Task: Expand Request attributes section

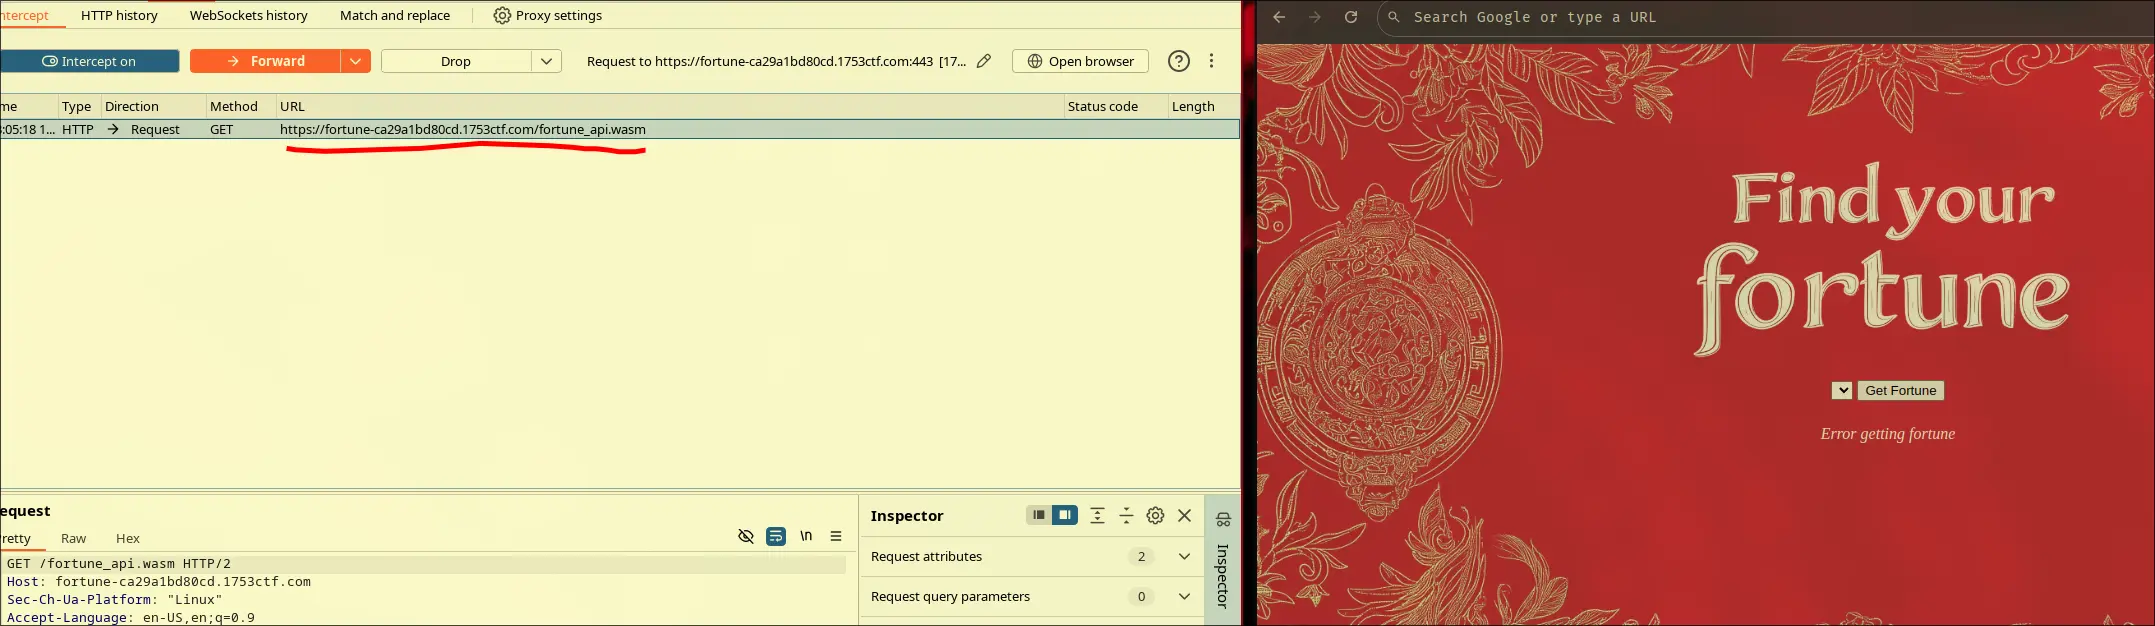Action: [x=1184, y=557]
